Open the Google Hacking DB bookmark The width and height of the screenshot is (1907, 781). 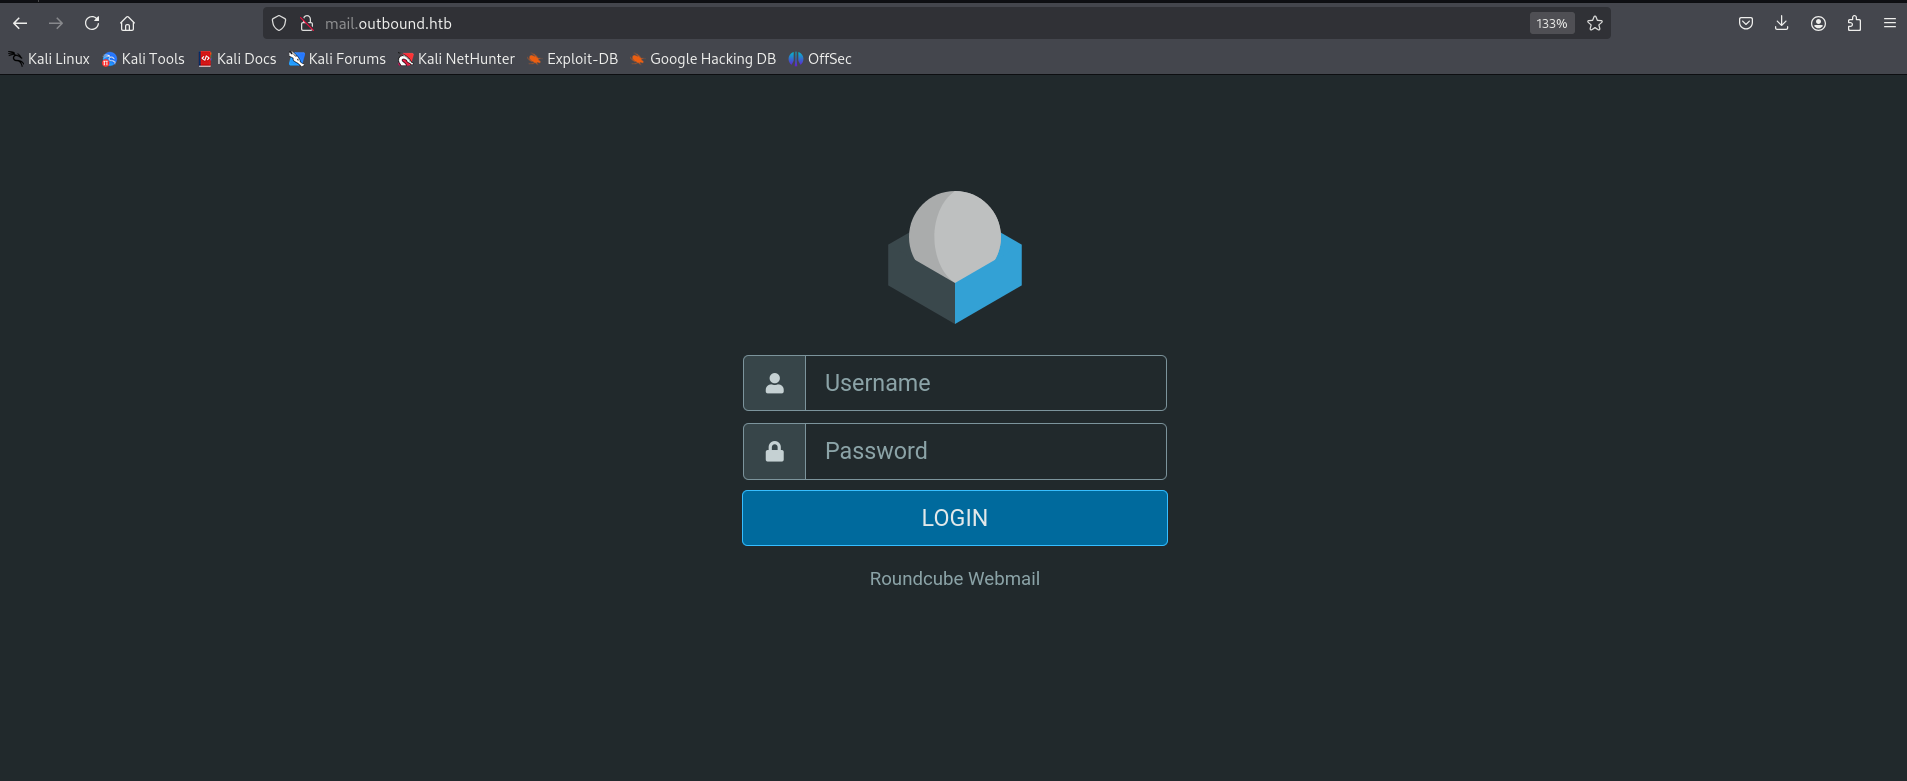point(703,59)
